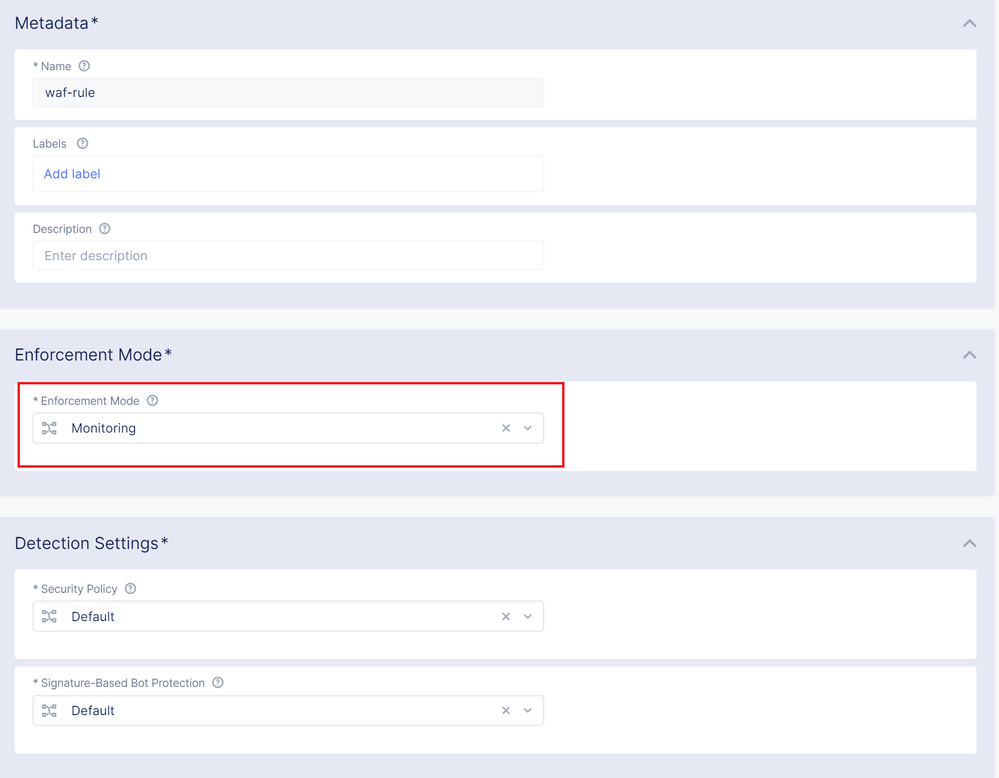
Task: Collapse the Metadata section
Action: click(x=969, y=23)
